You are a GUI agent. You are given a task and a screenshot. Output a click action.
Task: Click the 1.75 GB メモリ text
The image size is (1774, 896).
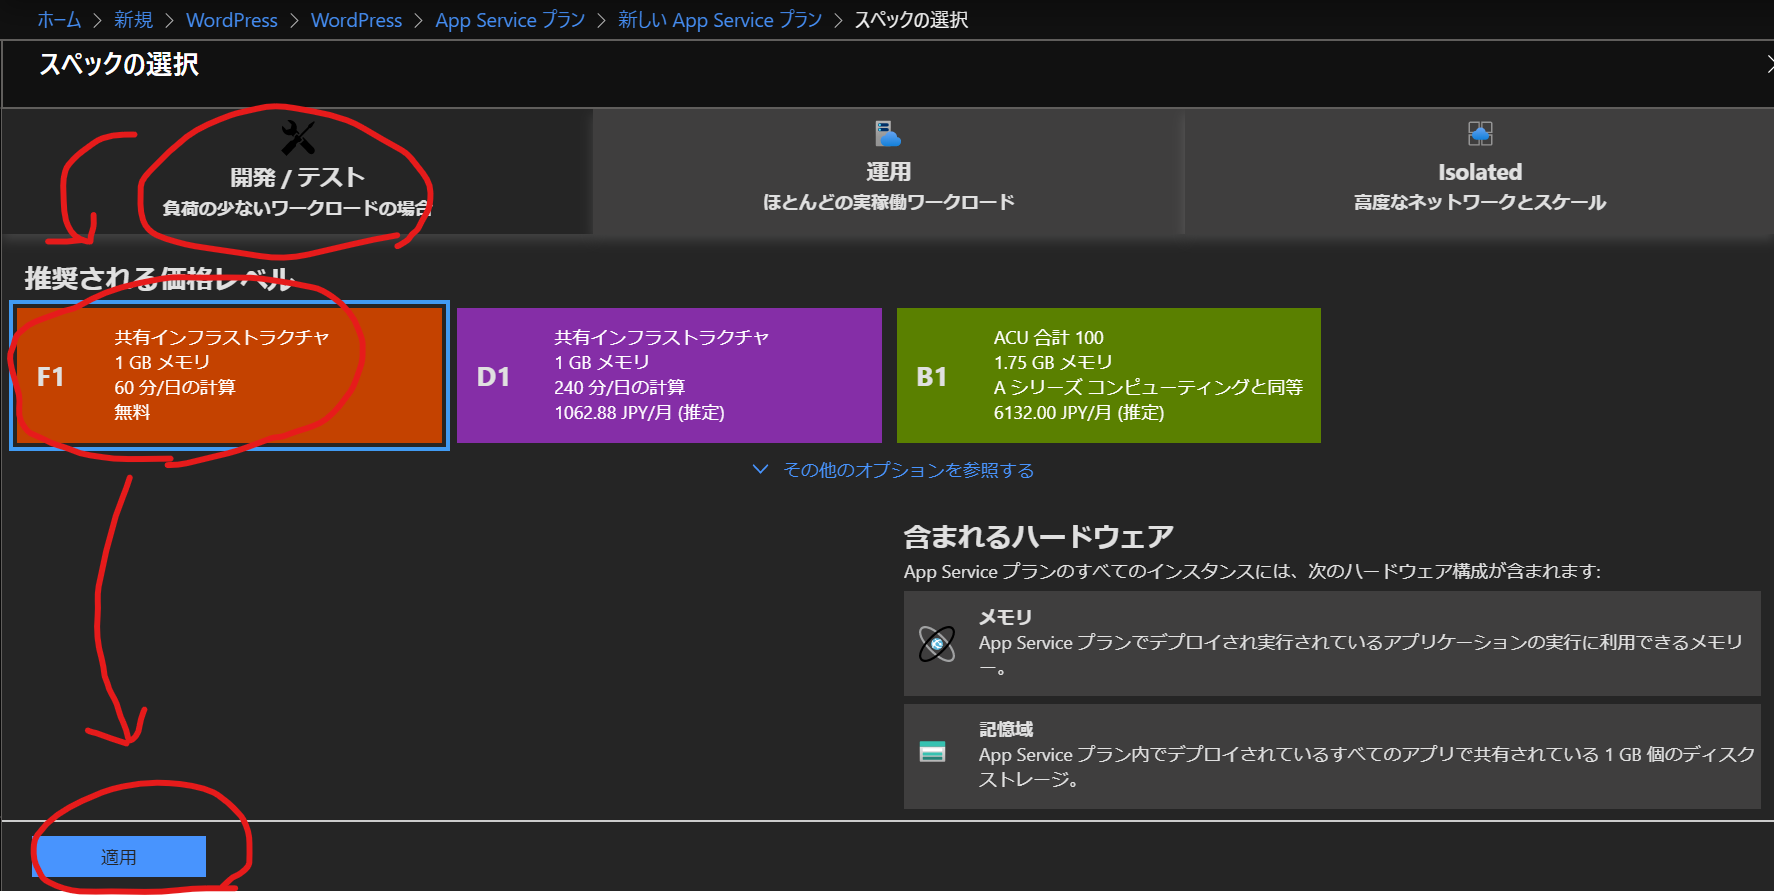pyautogui.click(x=1053, y=362)
